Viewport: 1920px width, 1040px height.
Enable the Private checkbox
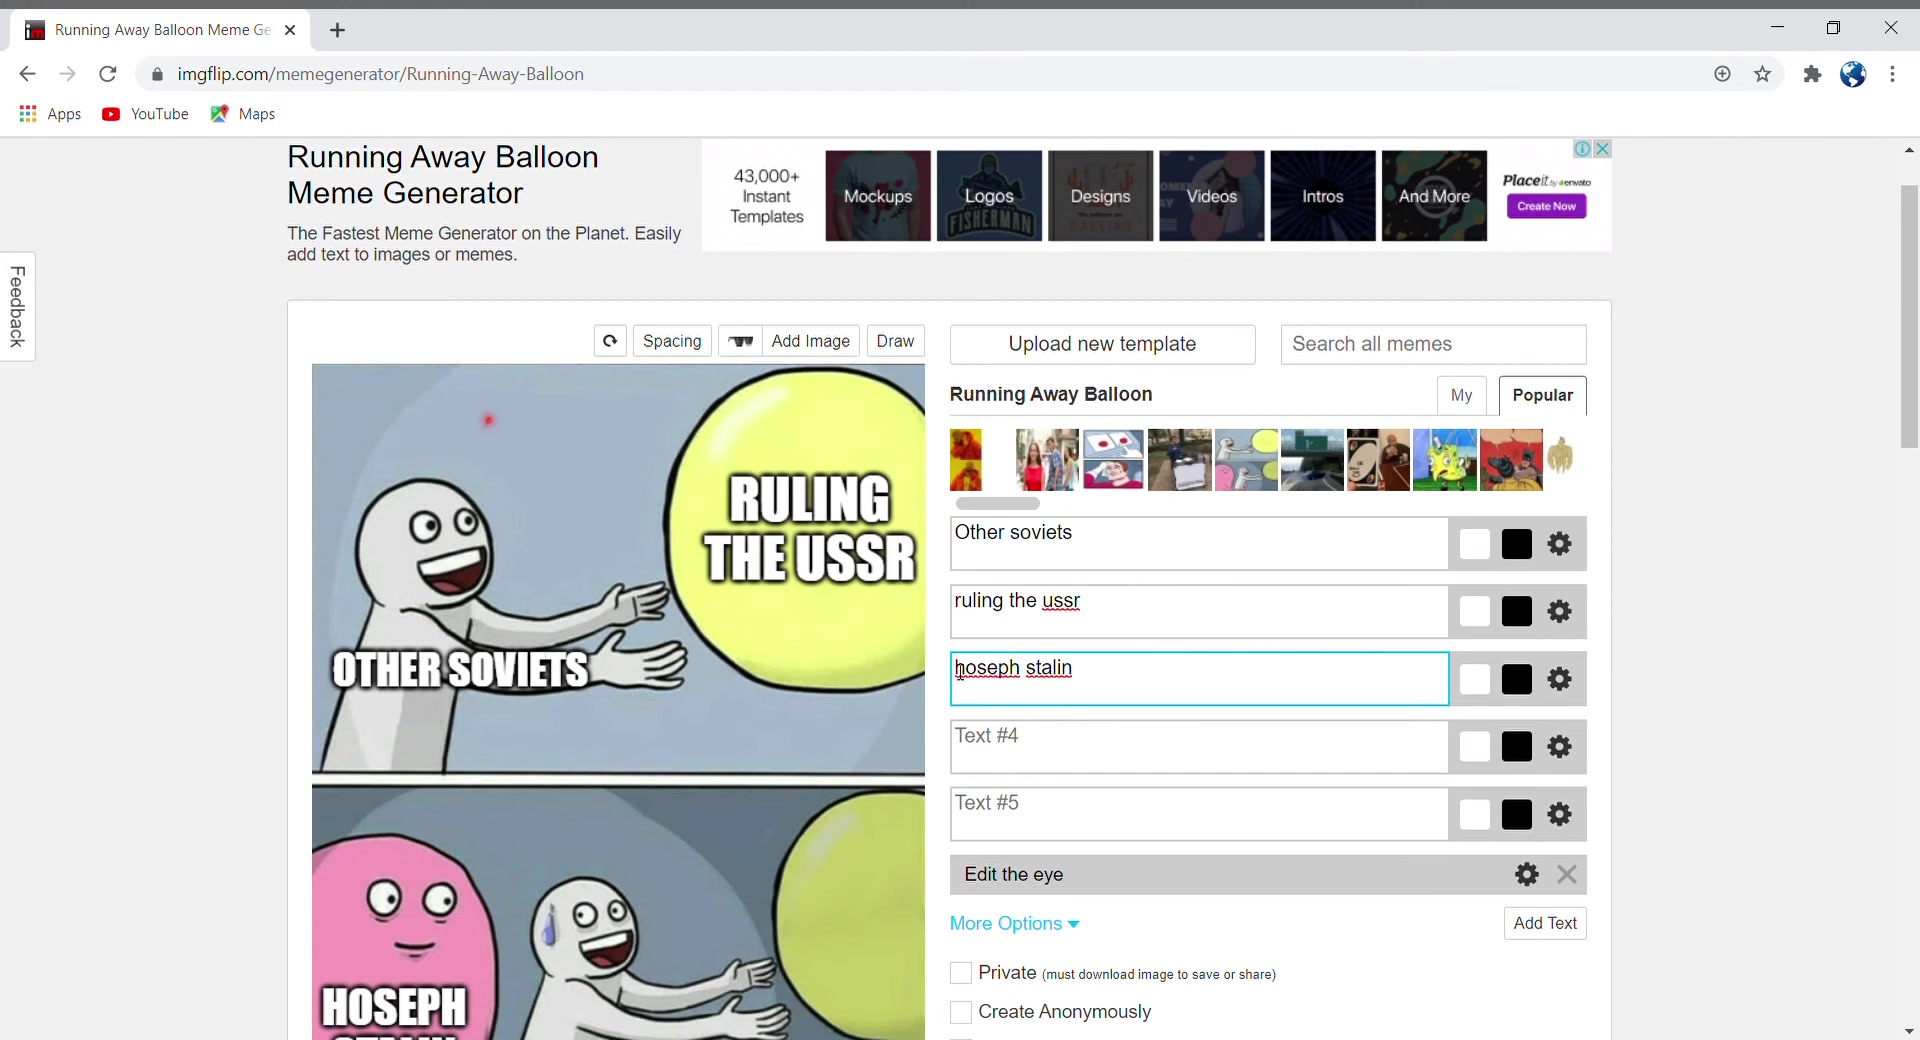(x=961, y=973)
